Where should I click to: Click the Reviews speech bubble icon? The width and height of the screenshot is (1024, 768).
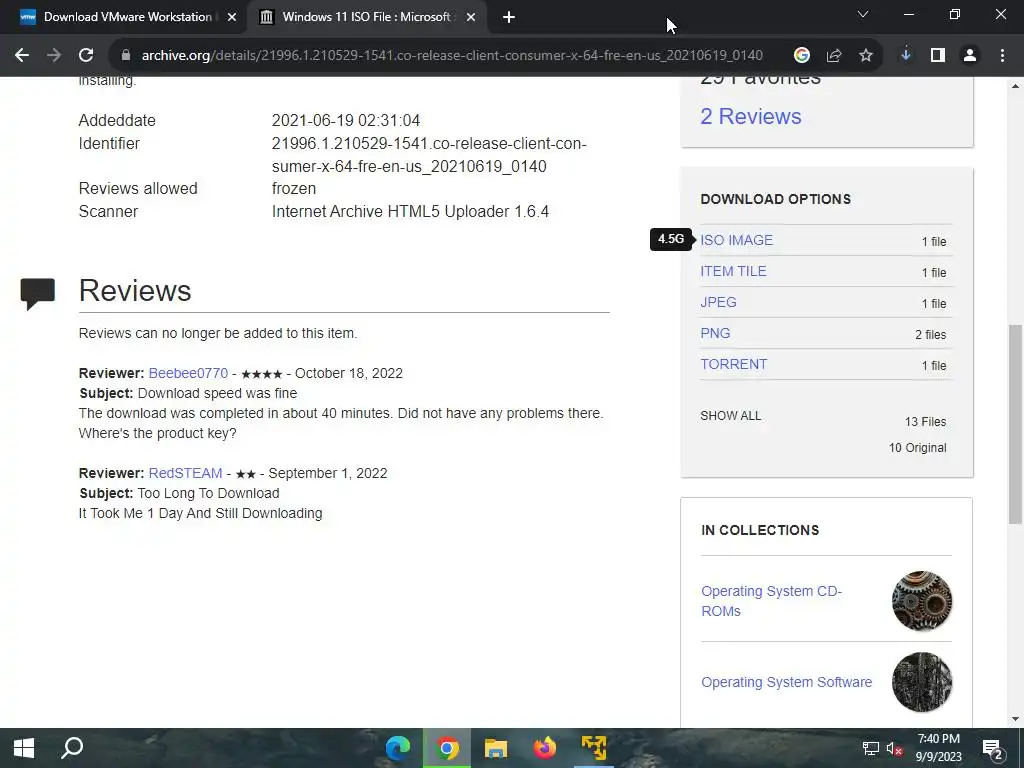[37, 293]
